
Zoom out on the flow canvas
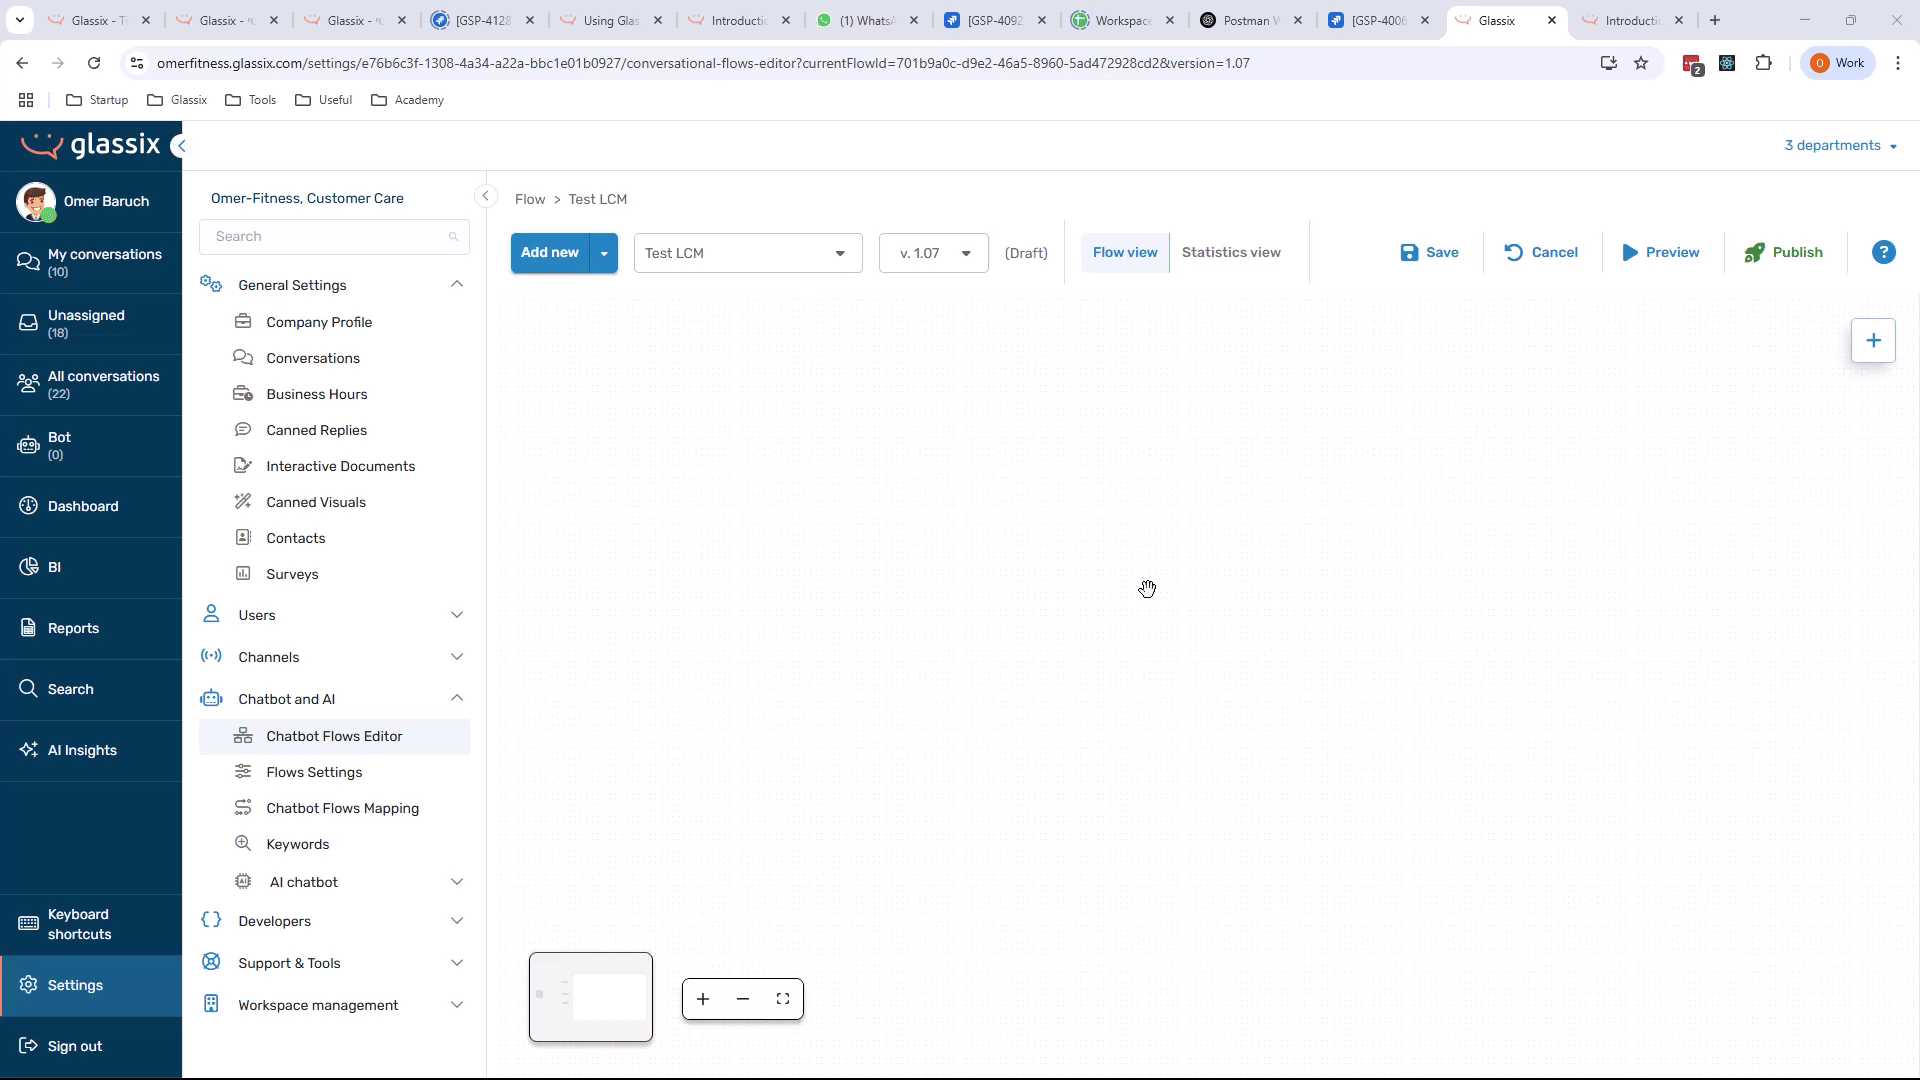[743, 999]
